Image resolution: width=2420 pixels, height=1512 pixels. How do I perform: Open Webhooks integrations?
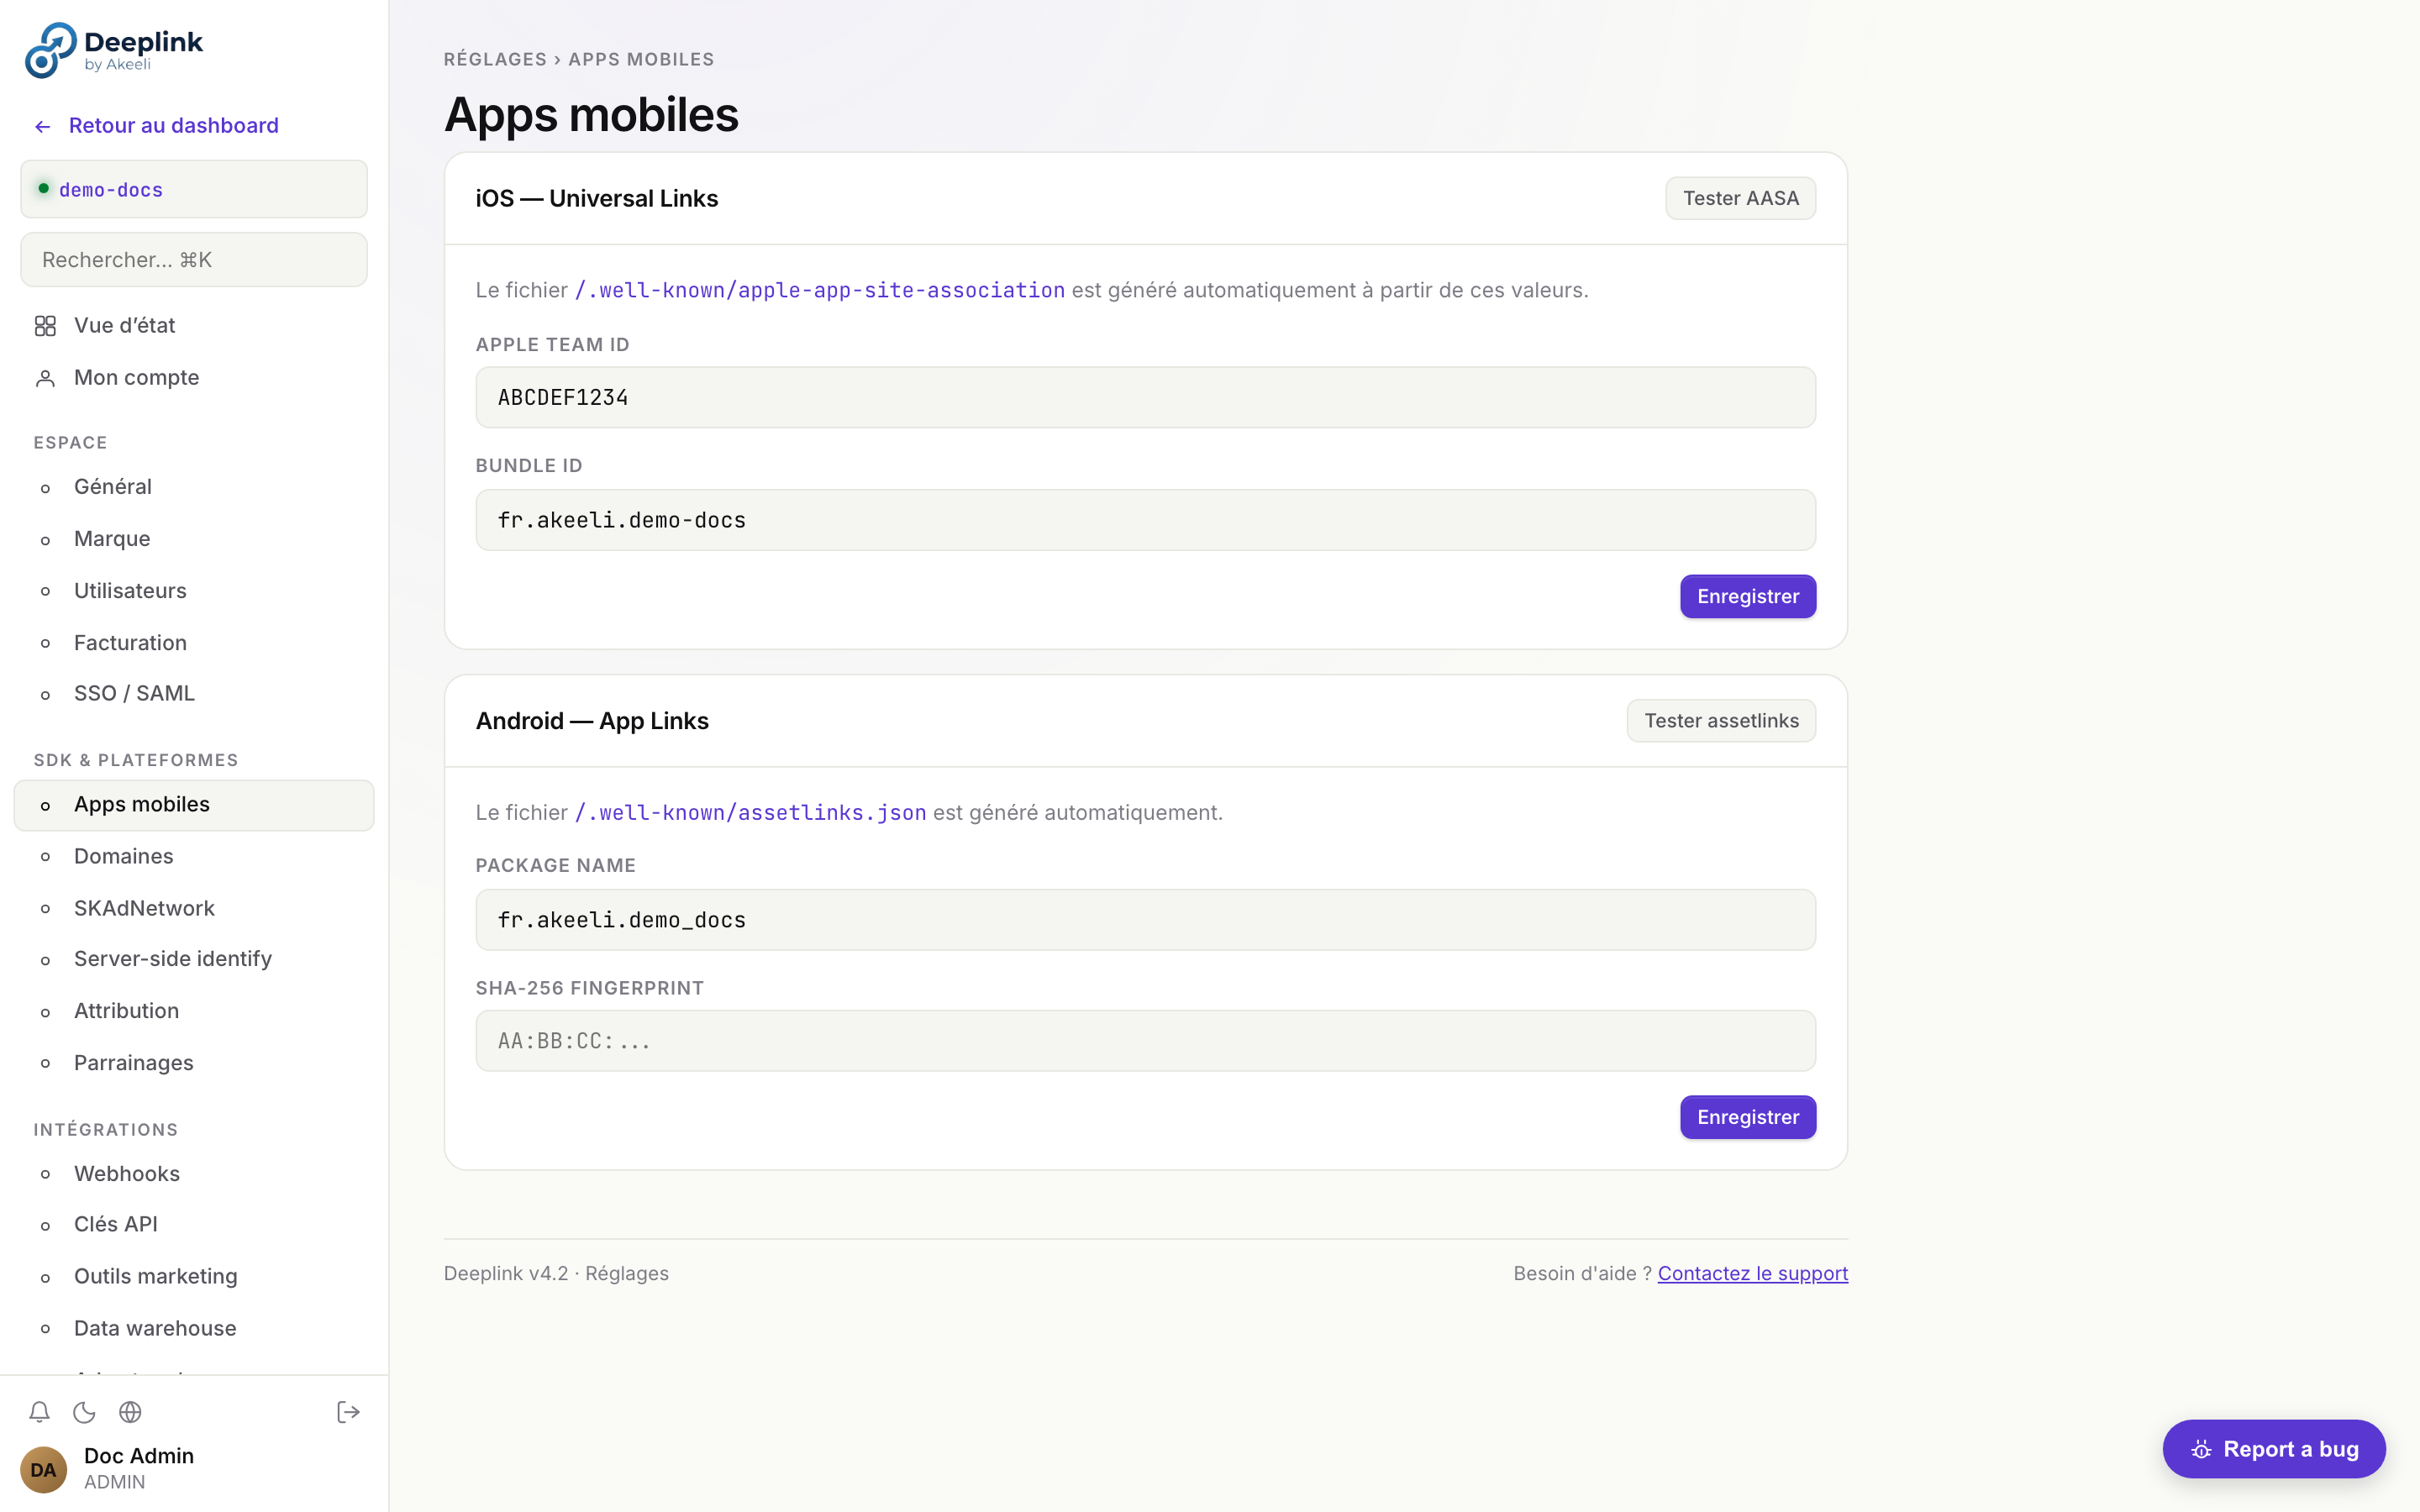coord(194,1174)
